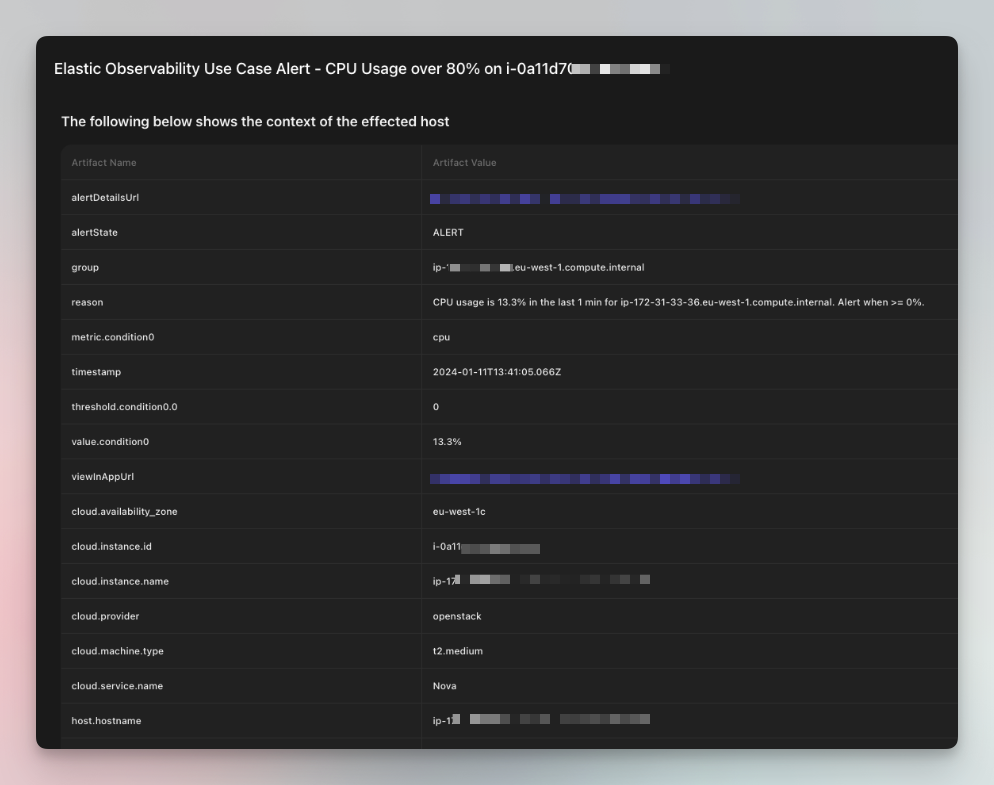Open the blurred alertDetailsUrl link

(584, 198)
